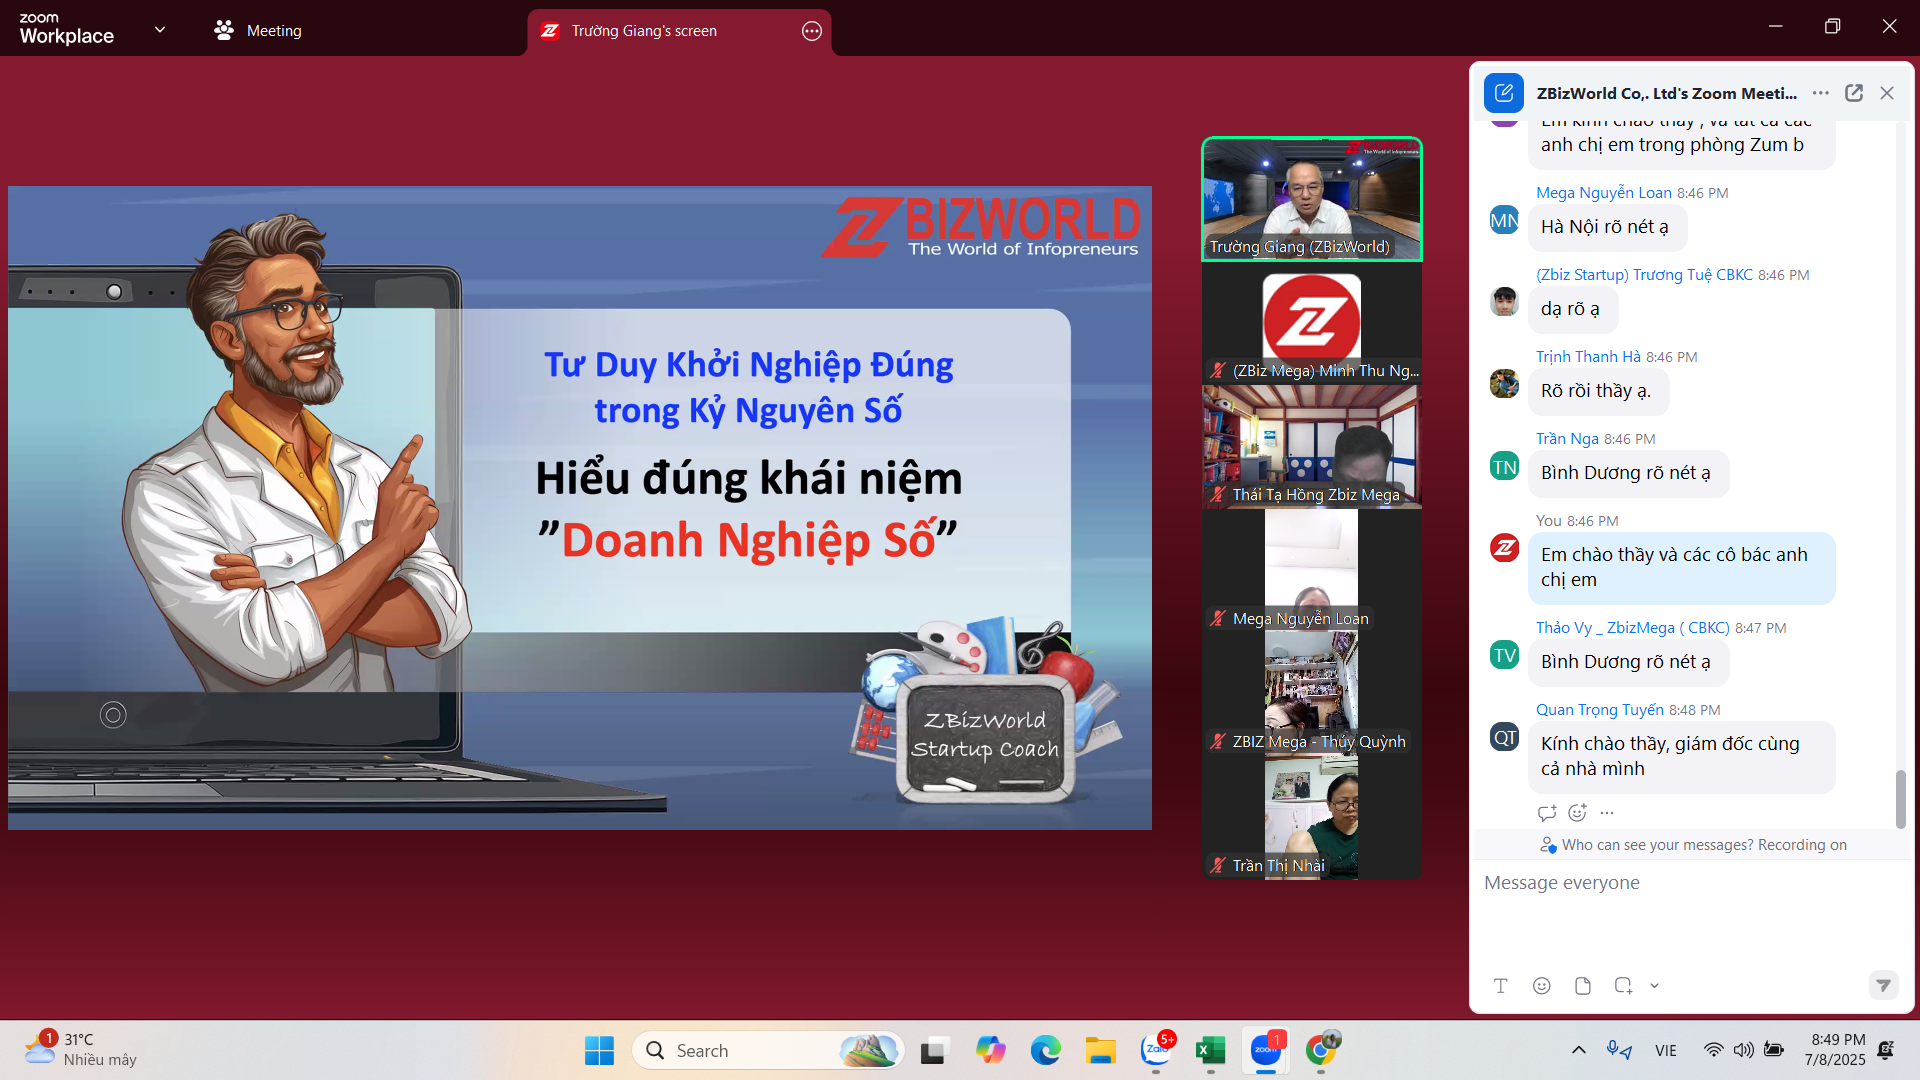Open the Windows Start menu
1920x1080 pixels.
pyautogui.click(x=599, y=1050)
